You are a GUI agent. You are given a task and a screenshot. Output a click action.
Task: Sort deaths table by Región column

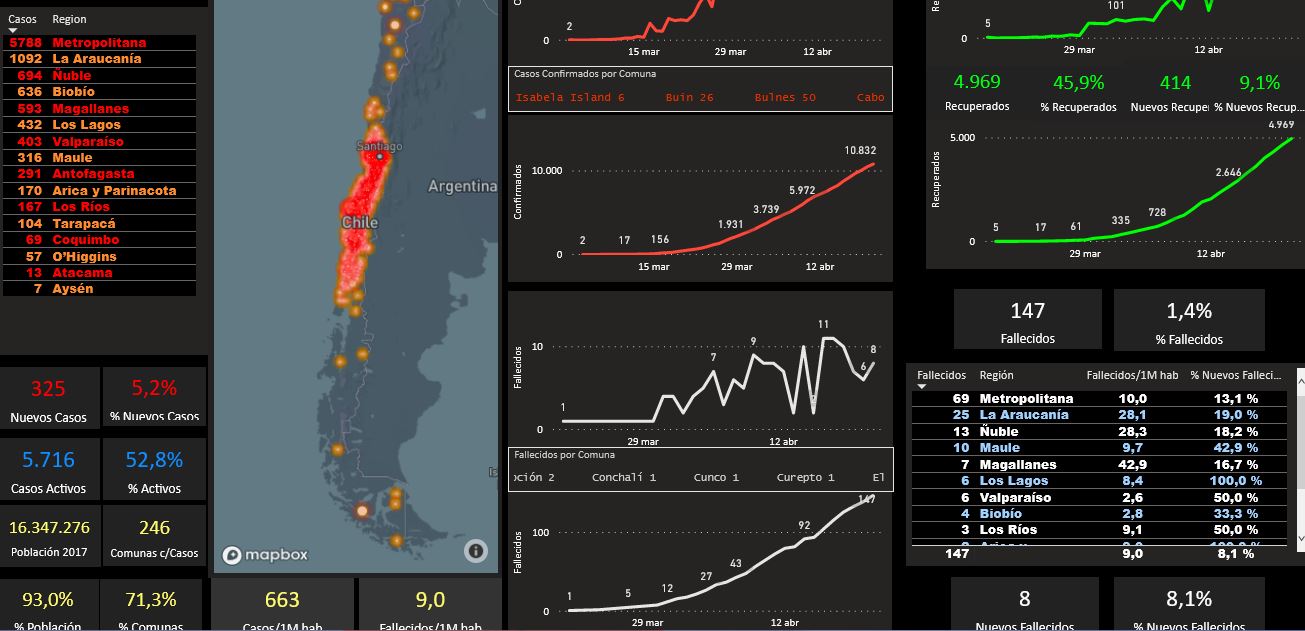[x=996, y=376]
